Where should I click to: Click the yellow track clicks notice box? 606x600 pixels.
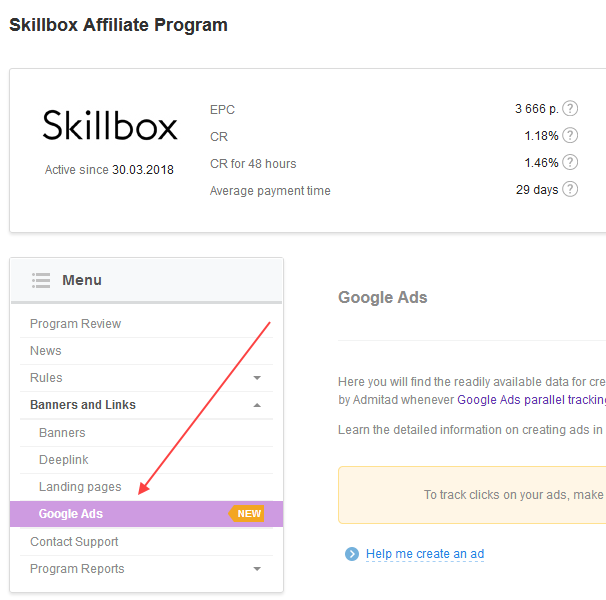tap(472, 495)
